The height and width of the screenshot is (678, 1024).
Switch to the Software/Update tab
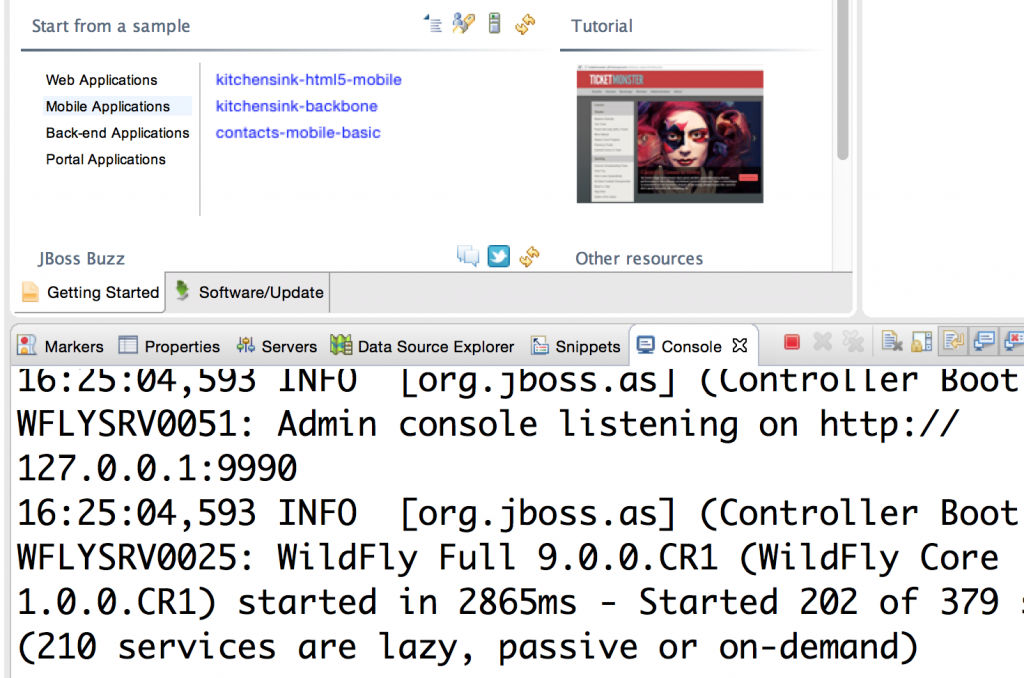tap(249, 292)
